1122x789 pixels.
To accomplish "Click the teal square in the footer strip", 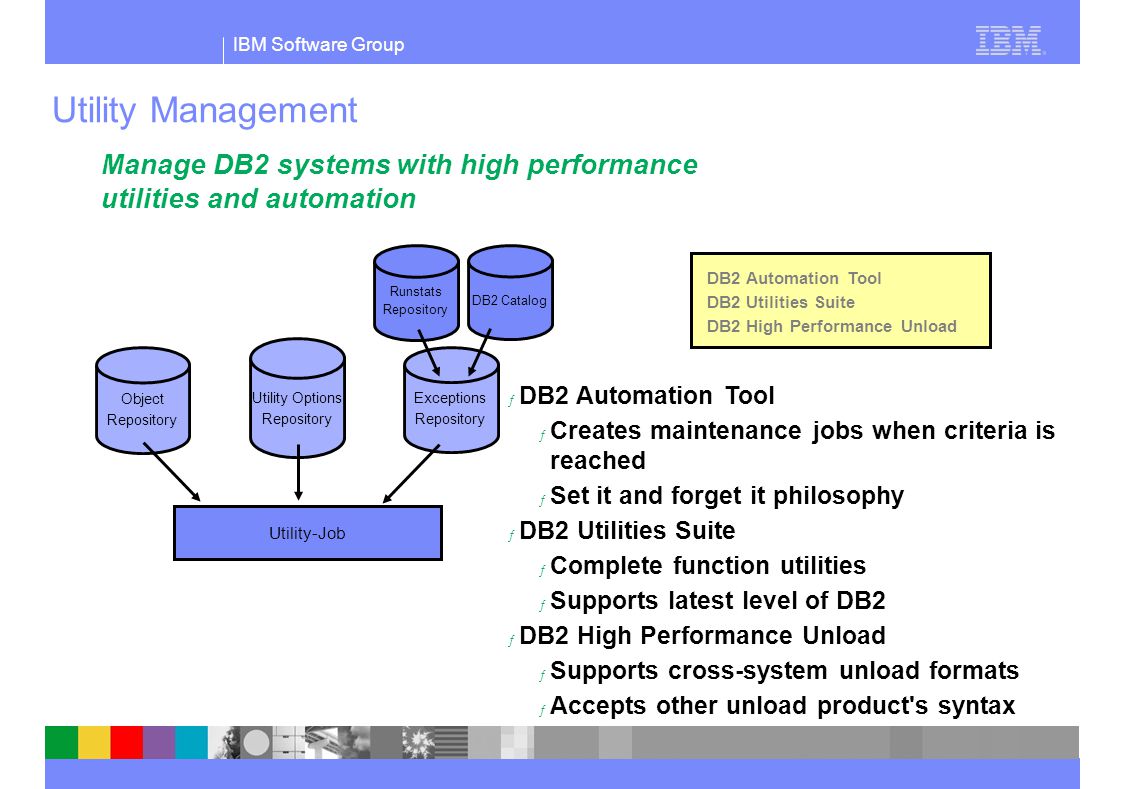I will point(192,743).
